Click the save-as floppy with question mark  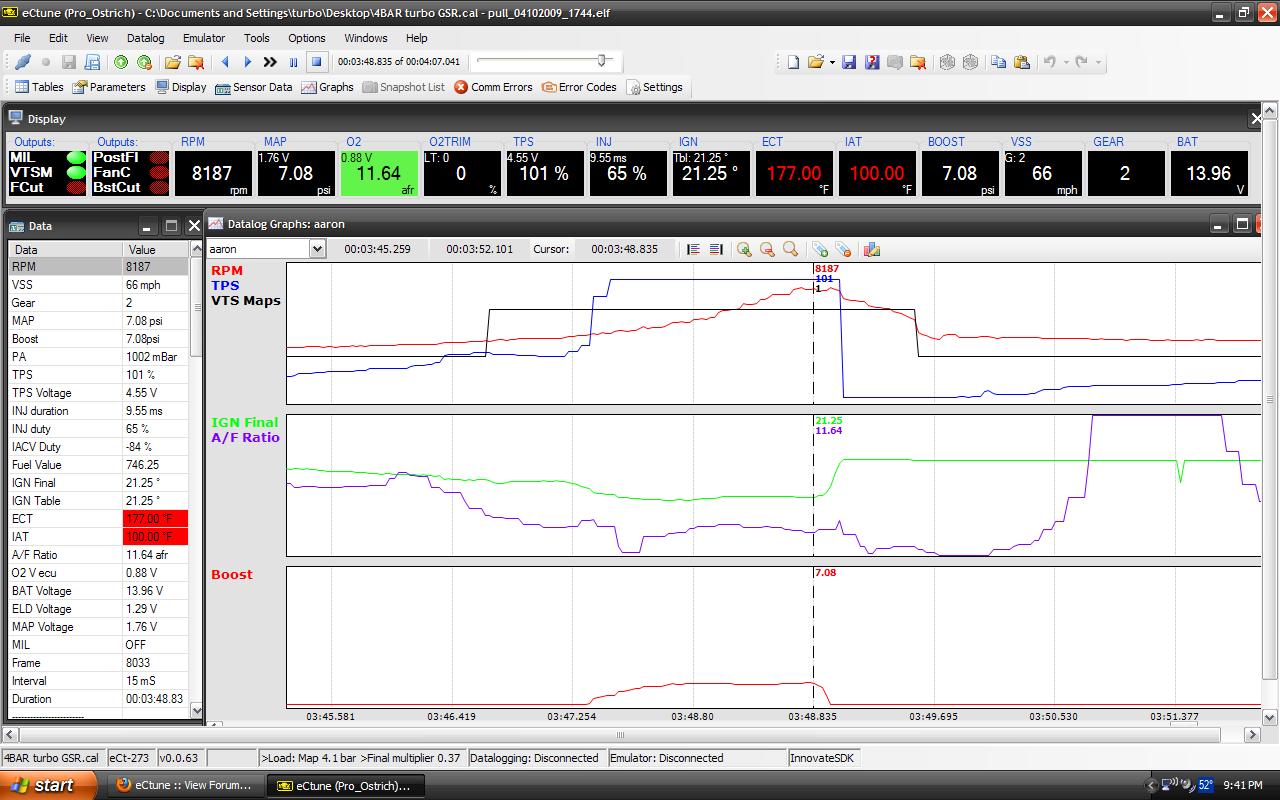click(872, 62)
